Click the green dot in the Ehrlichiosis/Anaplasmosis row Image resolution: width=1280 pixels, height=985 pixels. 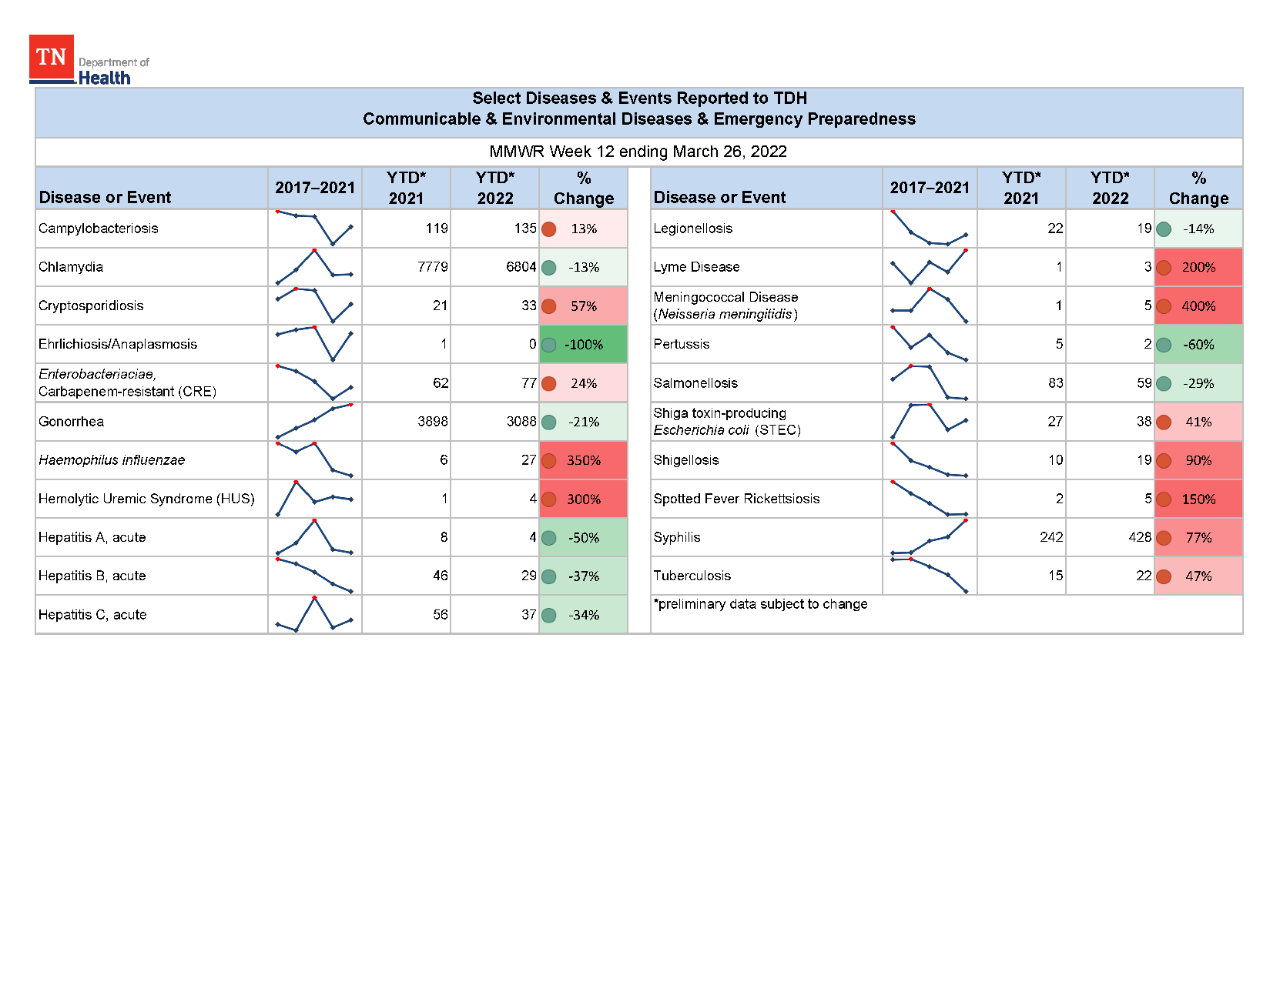(549, 345)
